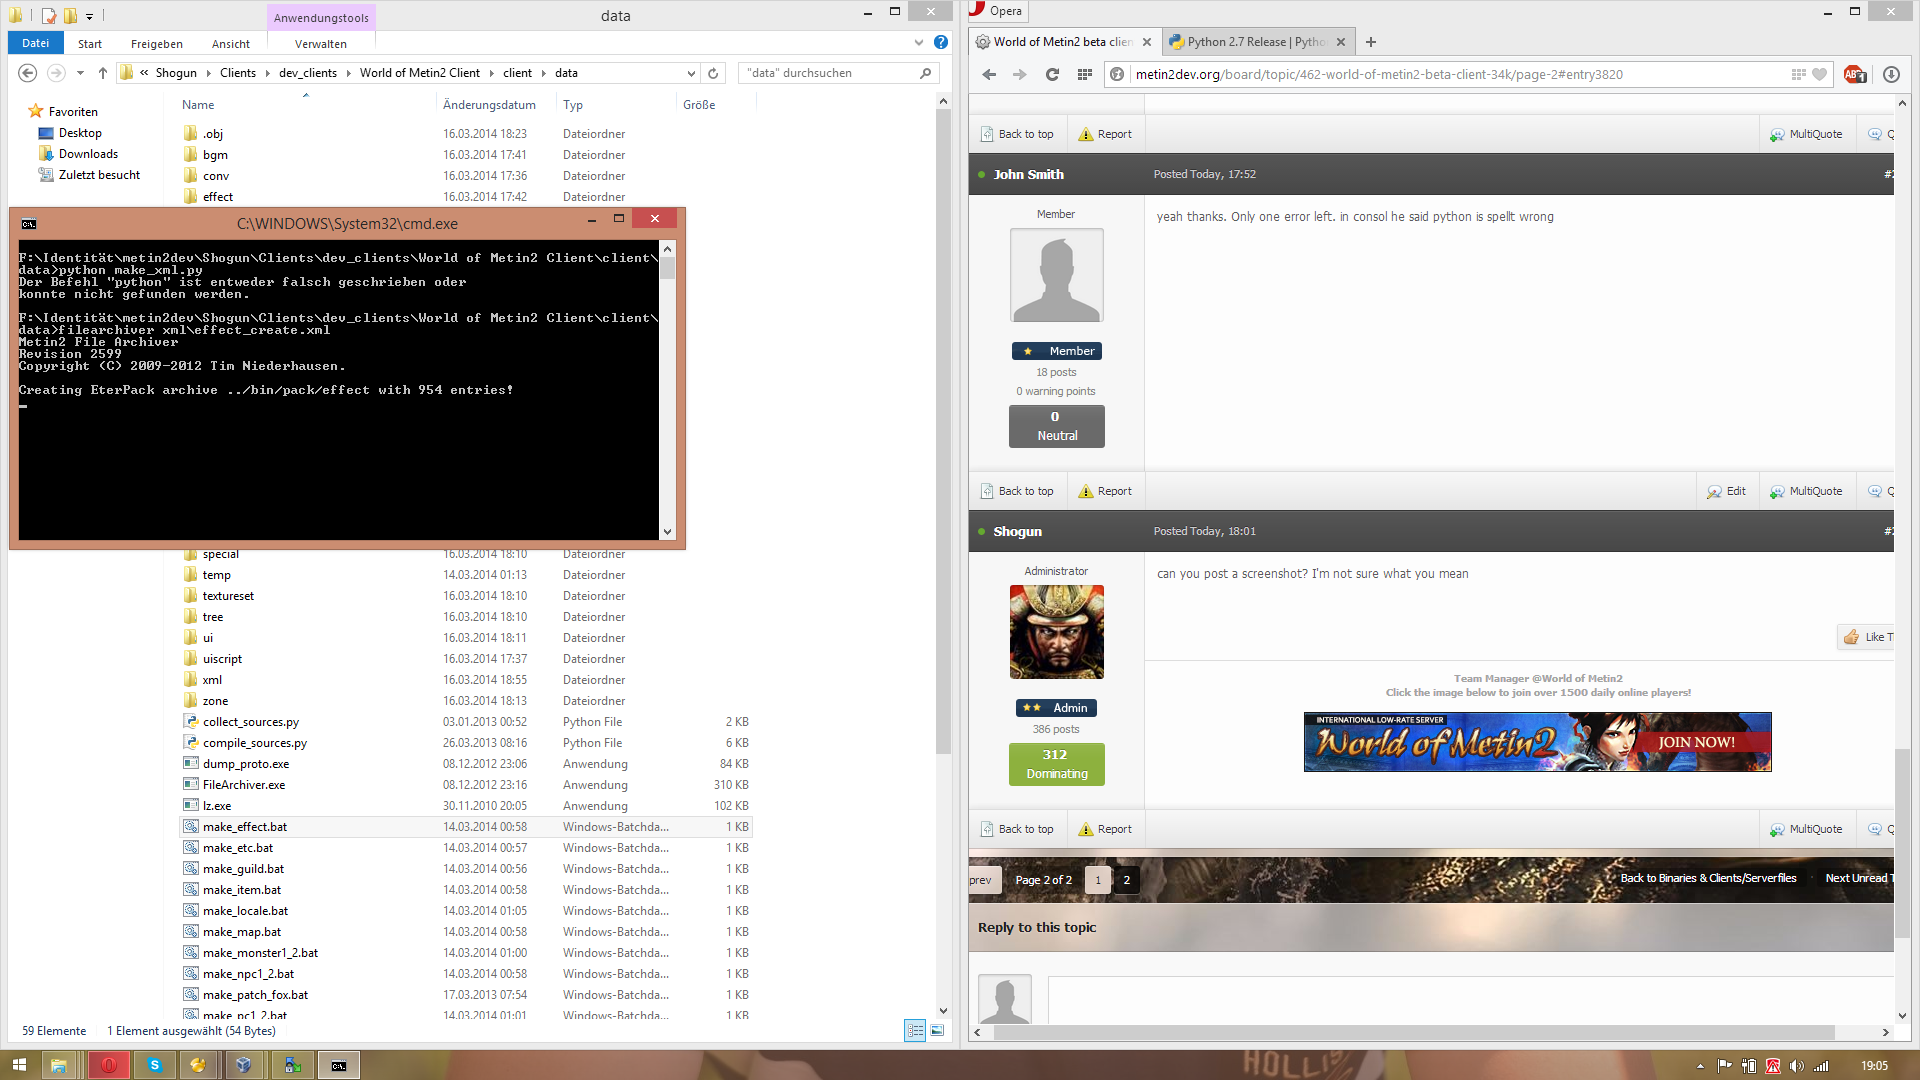1920x1080 pixels.
Task: Click Edit on John Smith's post
Action: [1727, 491]
